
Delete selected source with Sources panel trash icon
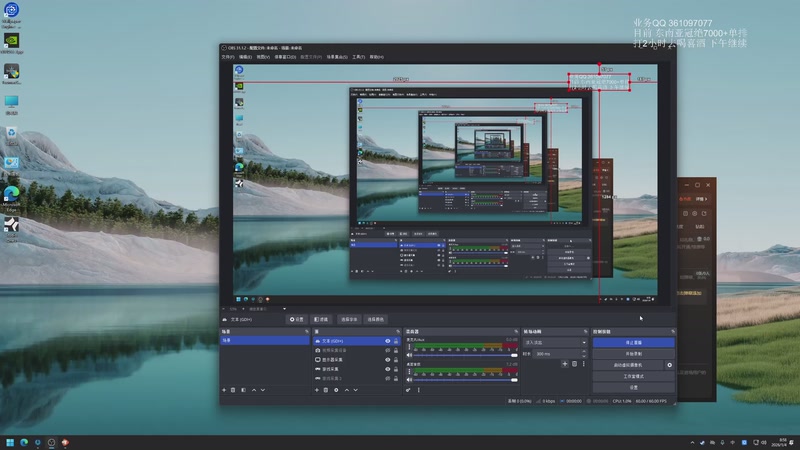326,390
